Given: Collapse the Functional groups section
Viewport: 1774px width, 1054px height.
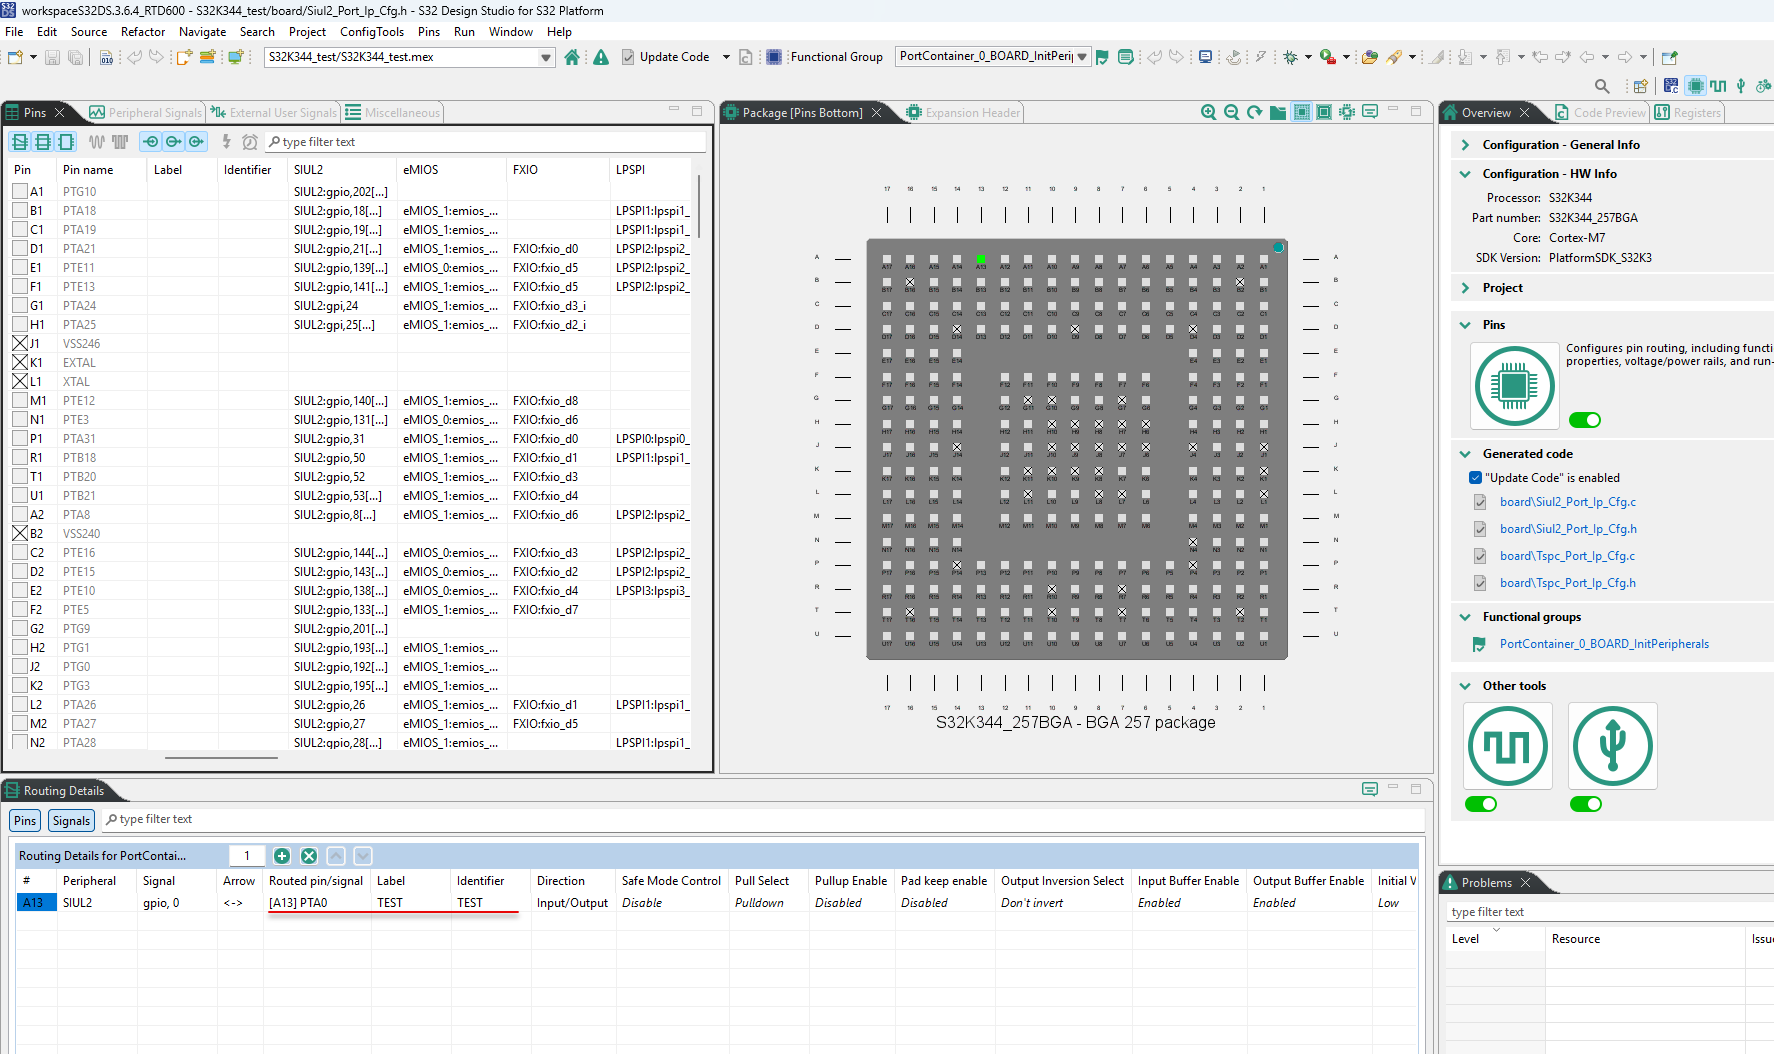Looking at the screenshot, I should (1465, 617).
